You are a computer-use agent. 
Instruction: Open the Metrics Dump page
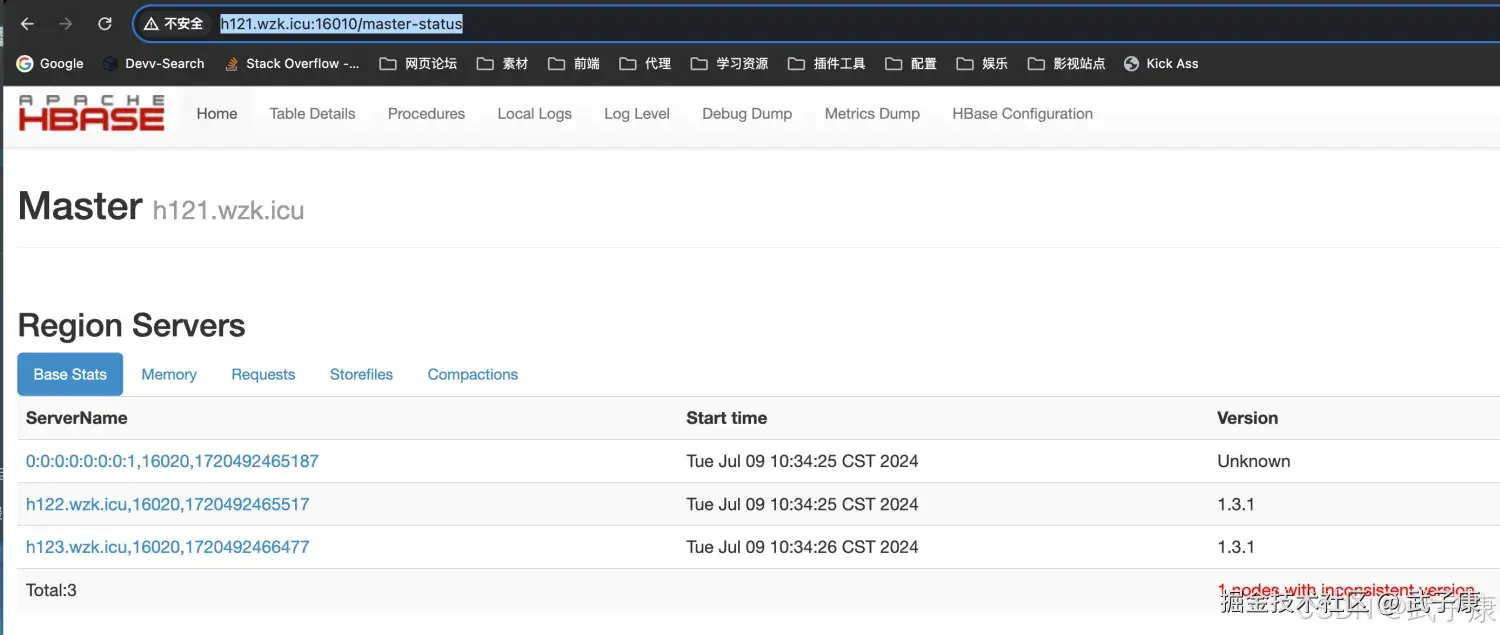(x=872, y=113)
